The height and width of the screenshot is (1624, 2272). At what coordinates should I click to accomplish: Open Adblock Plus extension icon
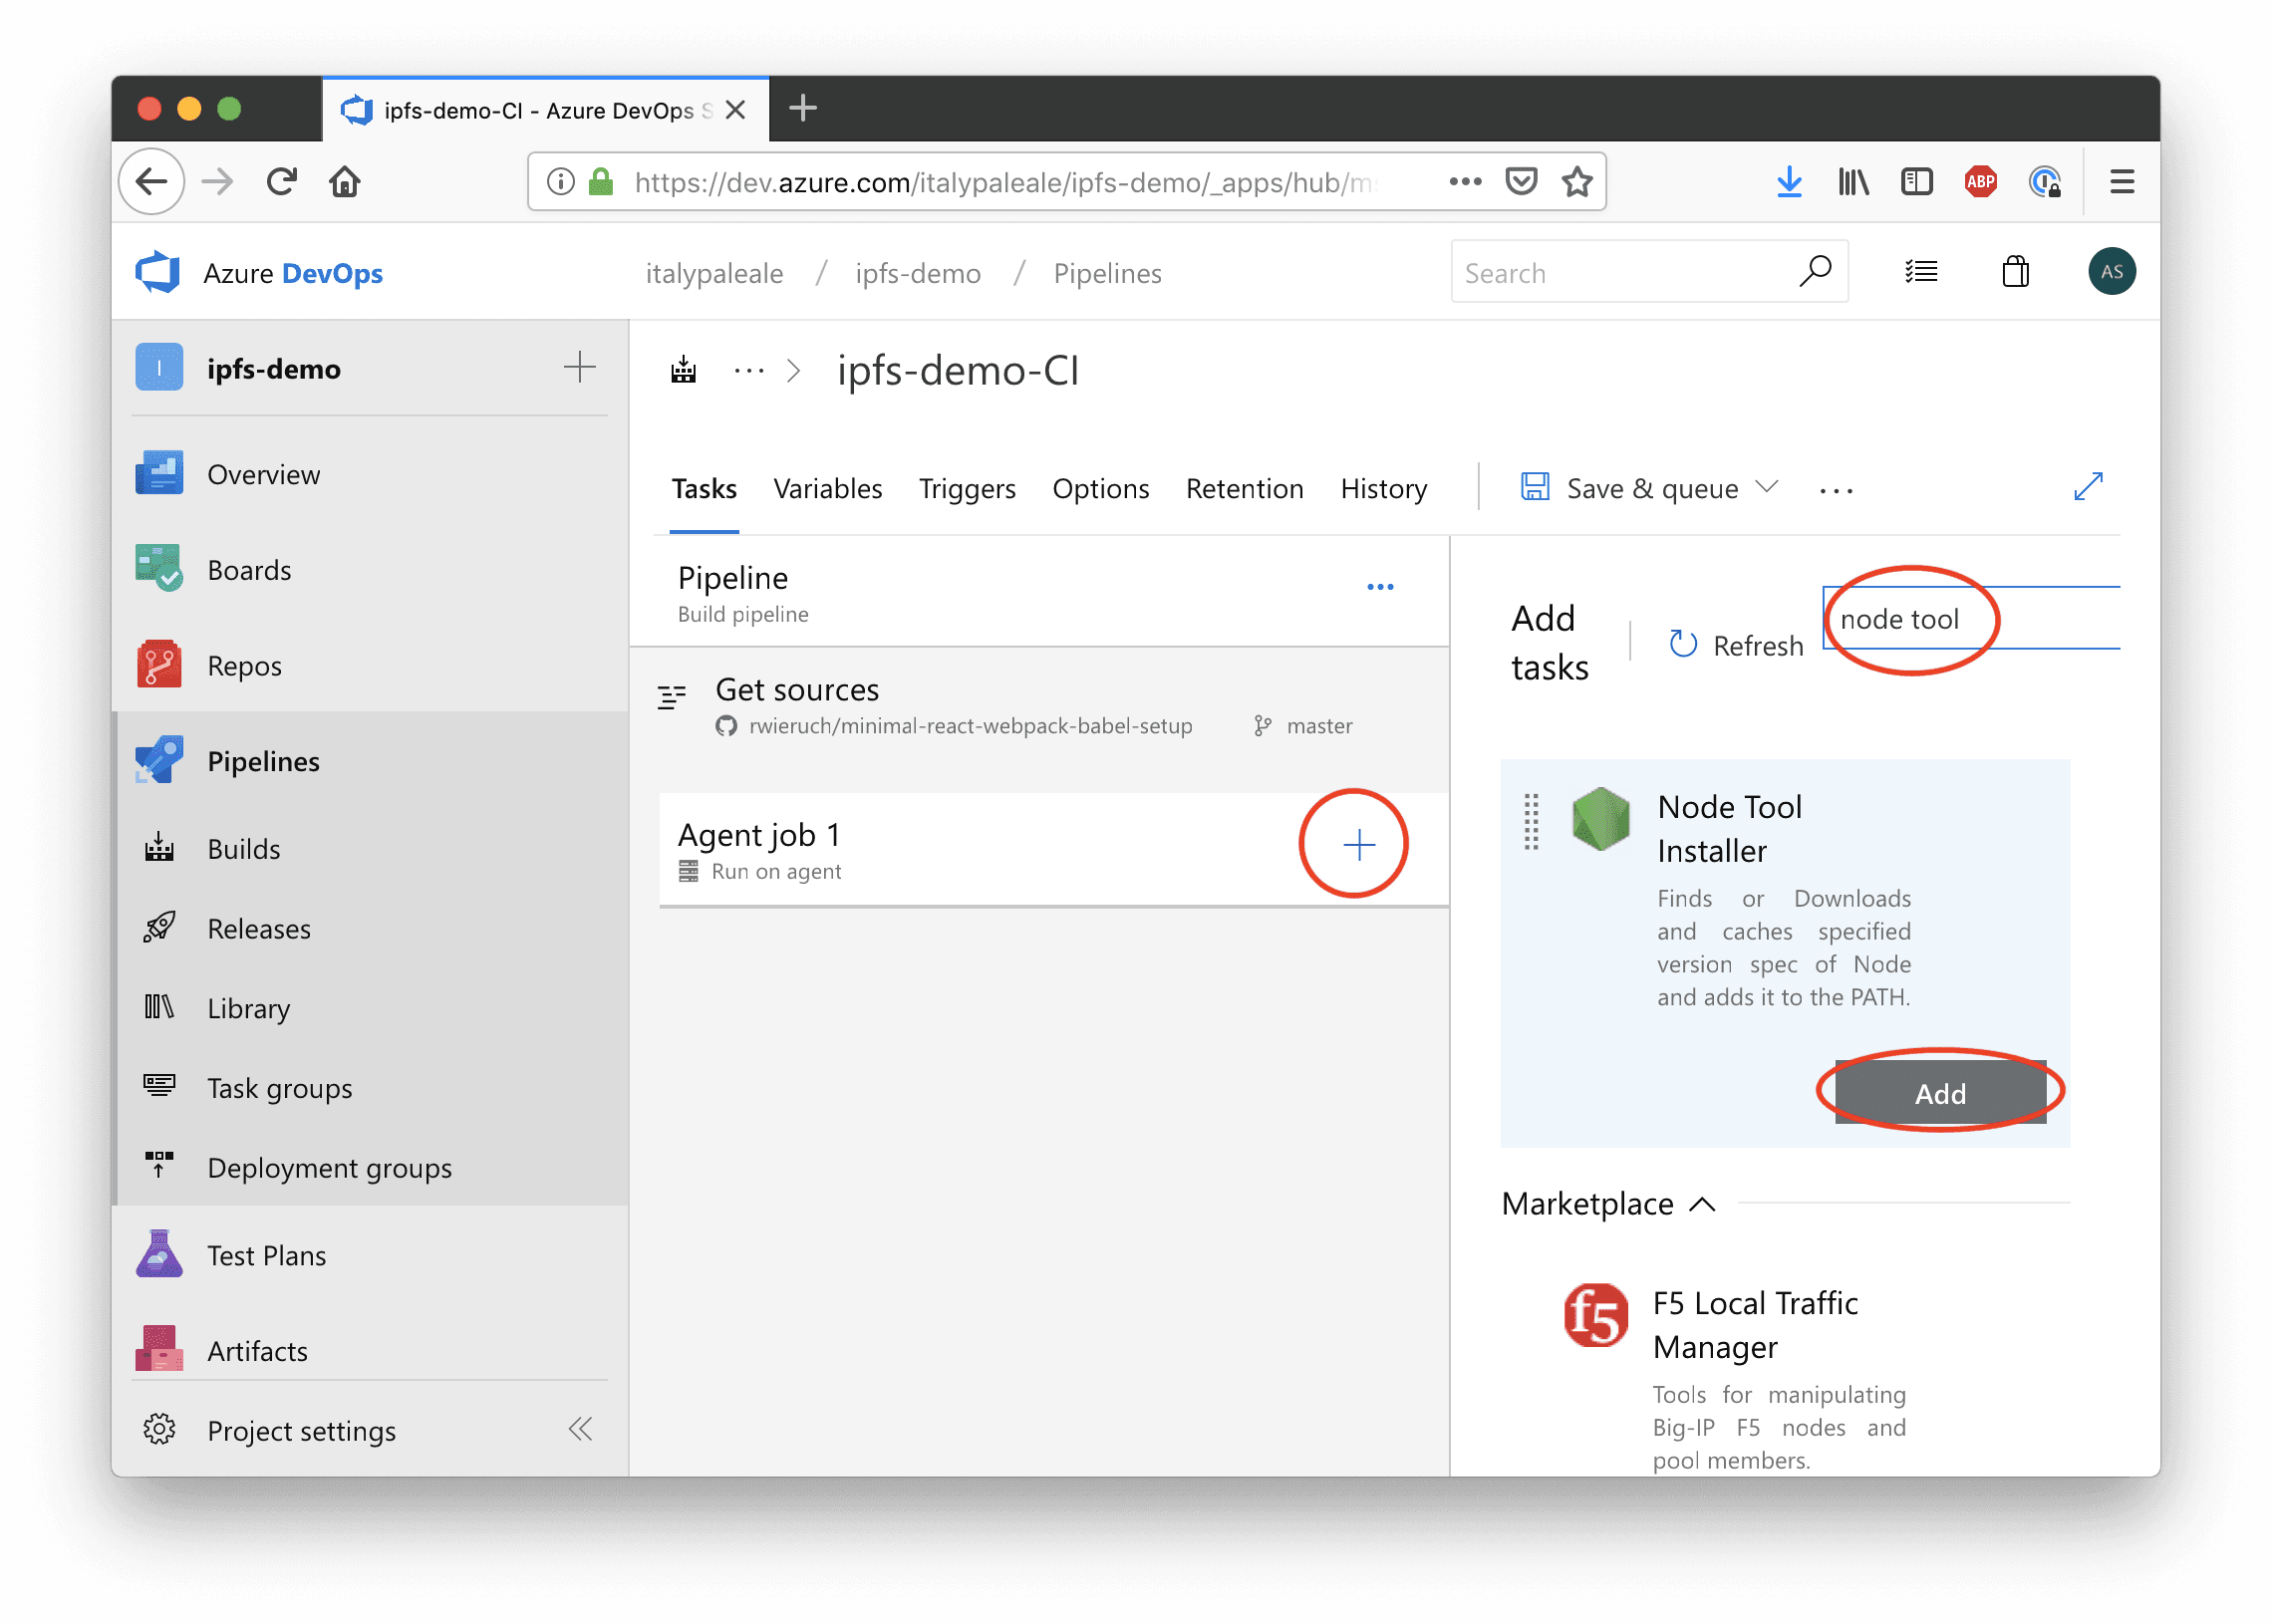point(1980,182)
